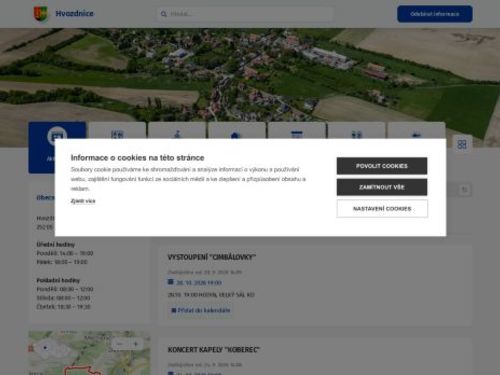The image size is (500, 375).
Task: Click Přidat do kalendáře link
Action: tap(201, 310)
